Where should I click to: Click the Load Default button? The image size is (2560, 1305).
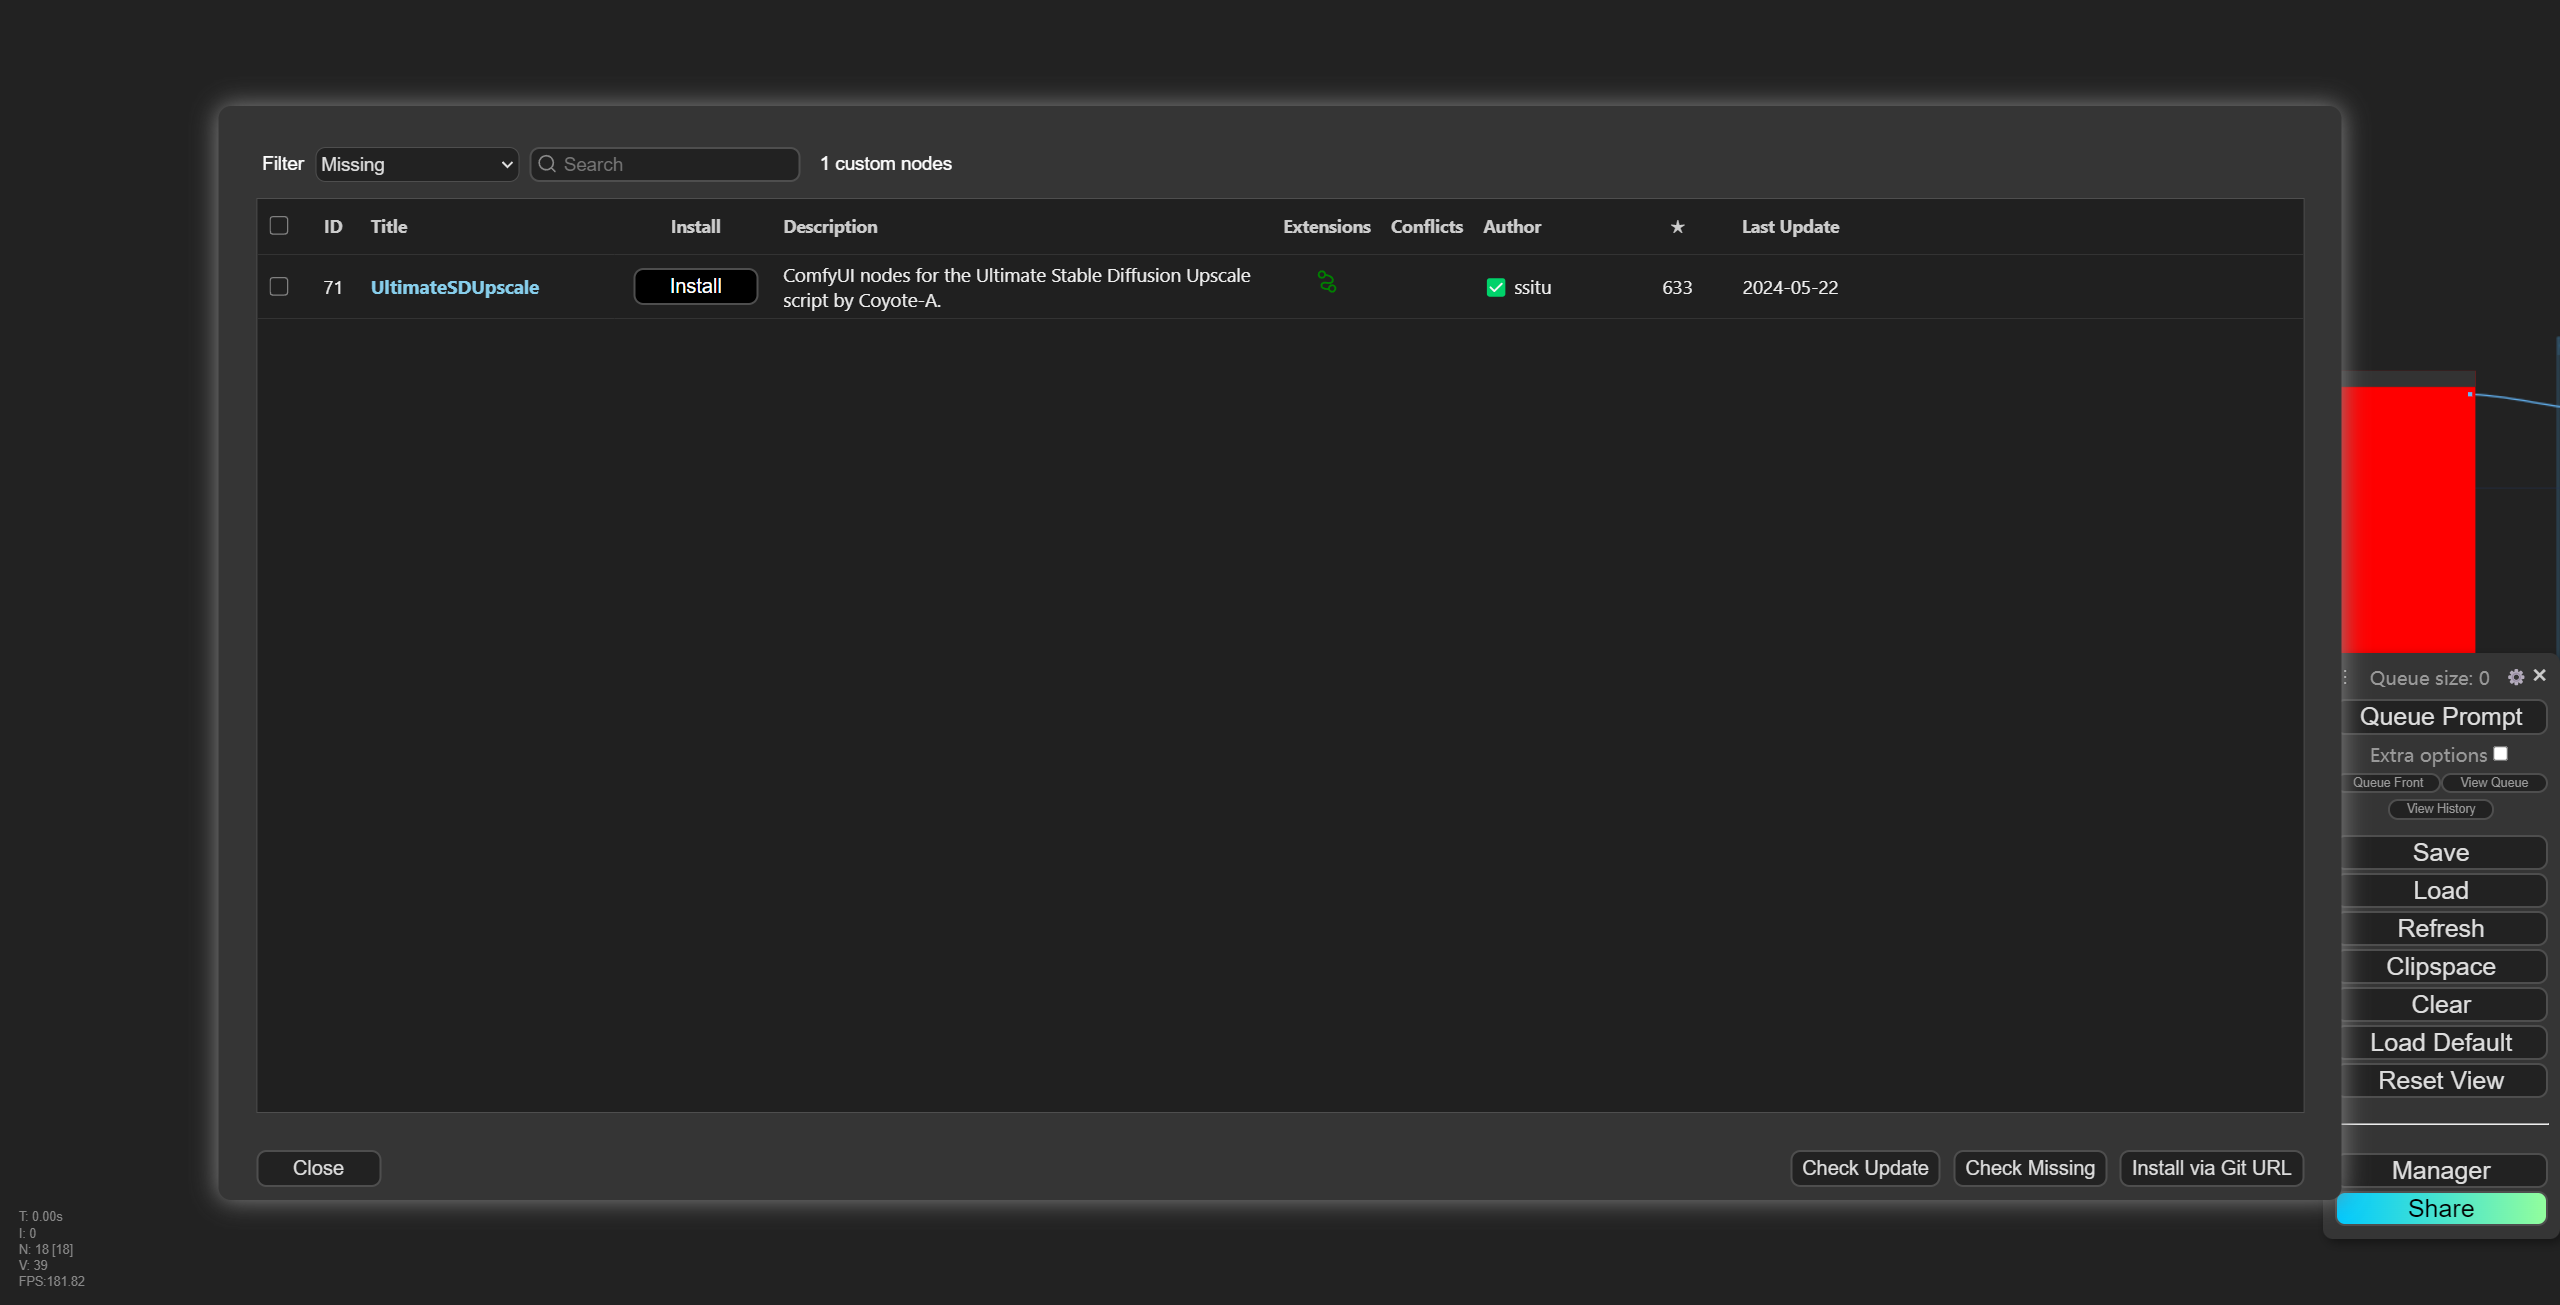click(x=2441, y=1043)
